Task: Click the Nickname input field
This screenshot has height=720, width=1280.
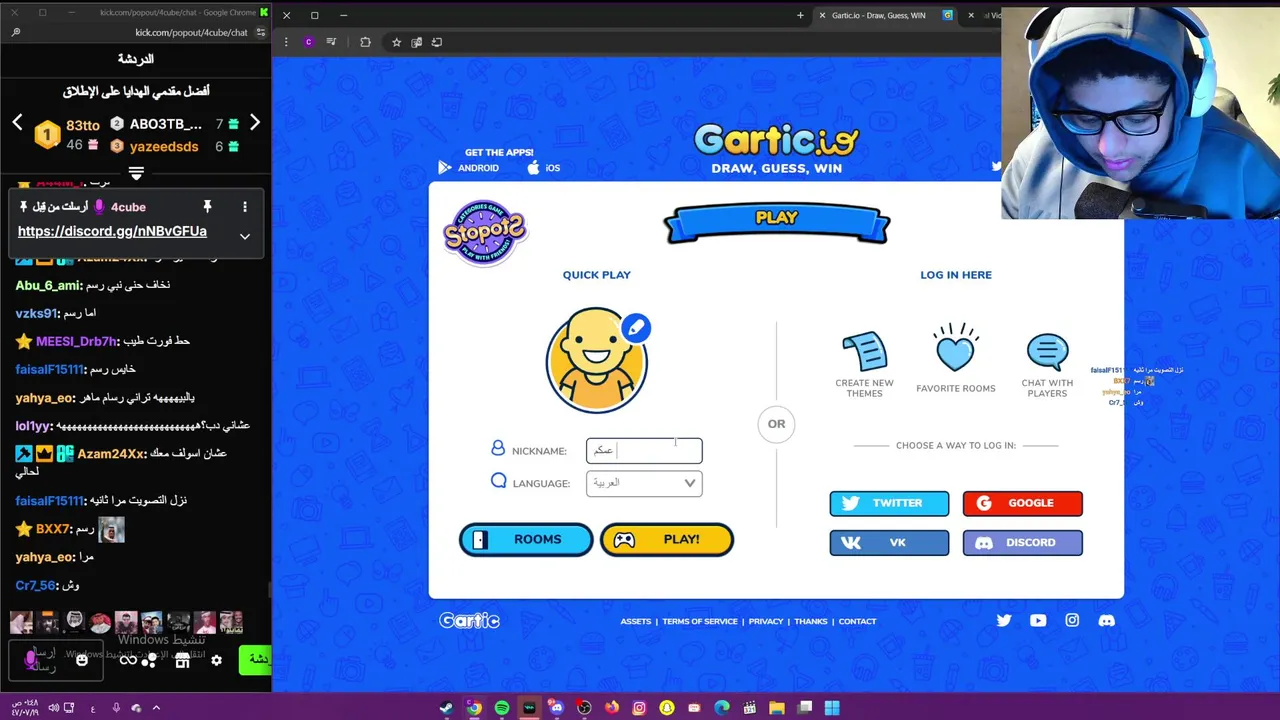Action: [644, 451]
